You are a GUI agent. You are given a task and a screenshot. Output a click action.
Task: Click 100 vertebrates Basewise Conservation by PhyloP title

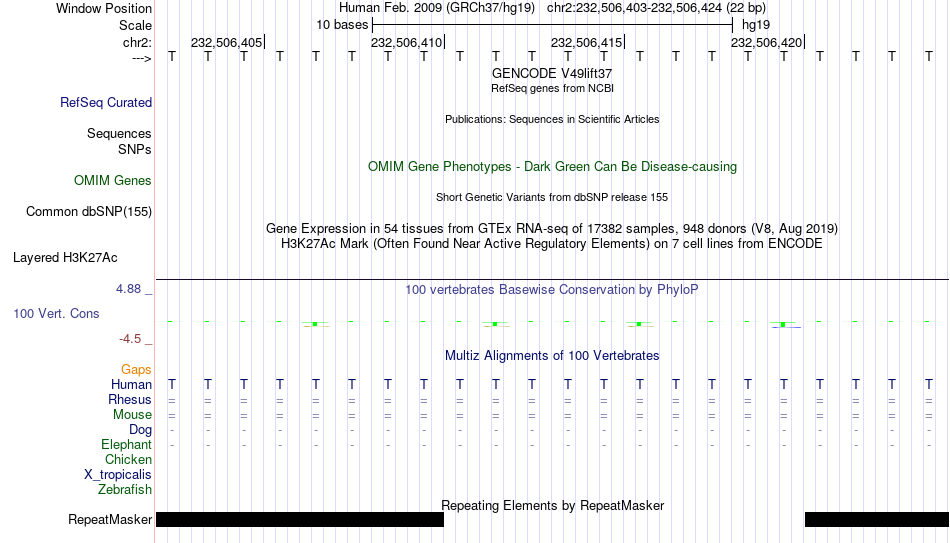[552, 290]
